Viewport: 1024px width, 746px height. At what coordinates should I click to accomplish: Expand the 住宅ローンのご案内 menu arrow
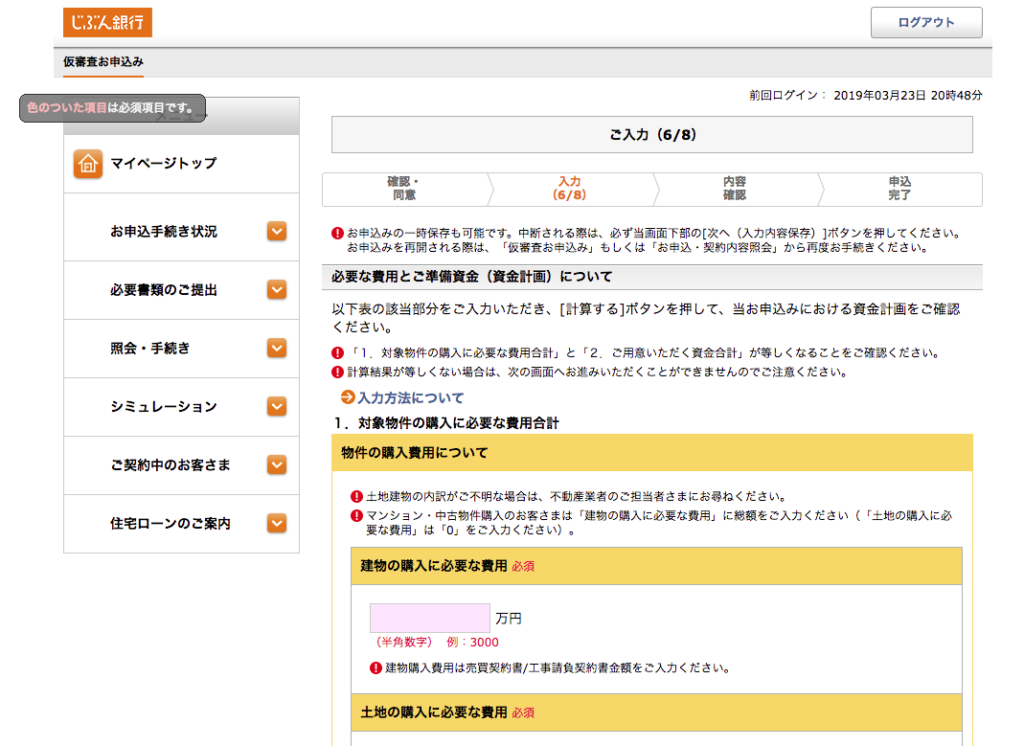(x=277, y=523)
